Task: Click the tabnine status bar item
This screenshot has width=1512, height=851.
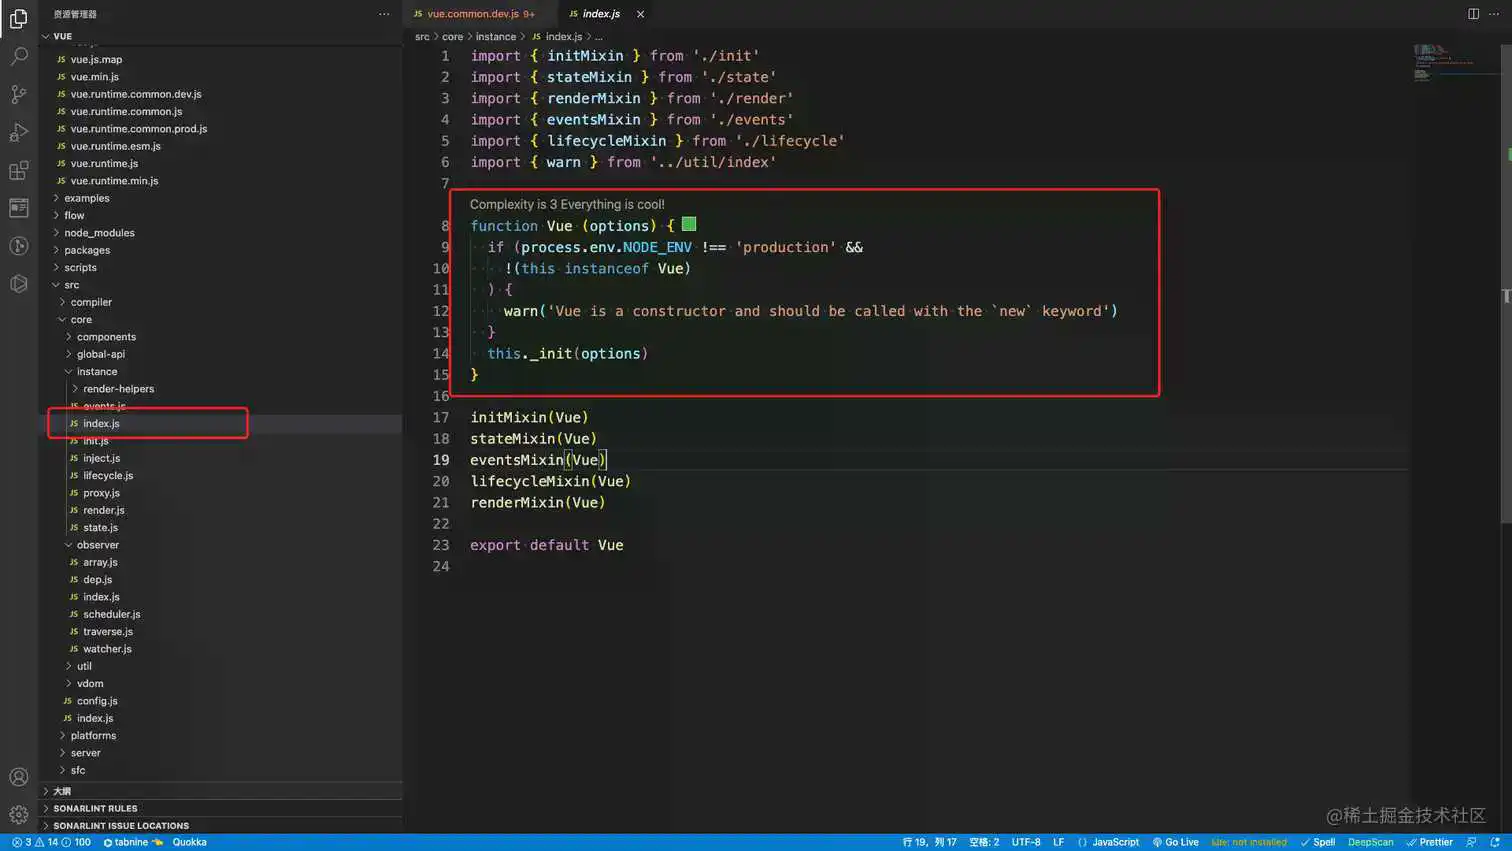Action: (133, 842)
